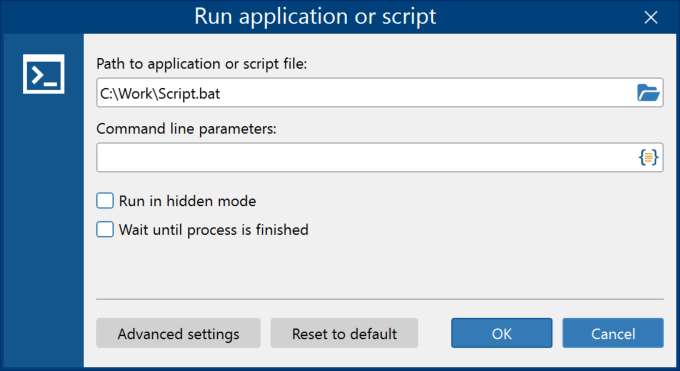
Task: Confirm with the OK button
Action: pyautogui.click(x=502, y=333)
